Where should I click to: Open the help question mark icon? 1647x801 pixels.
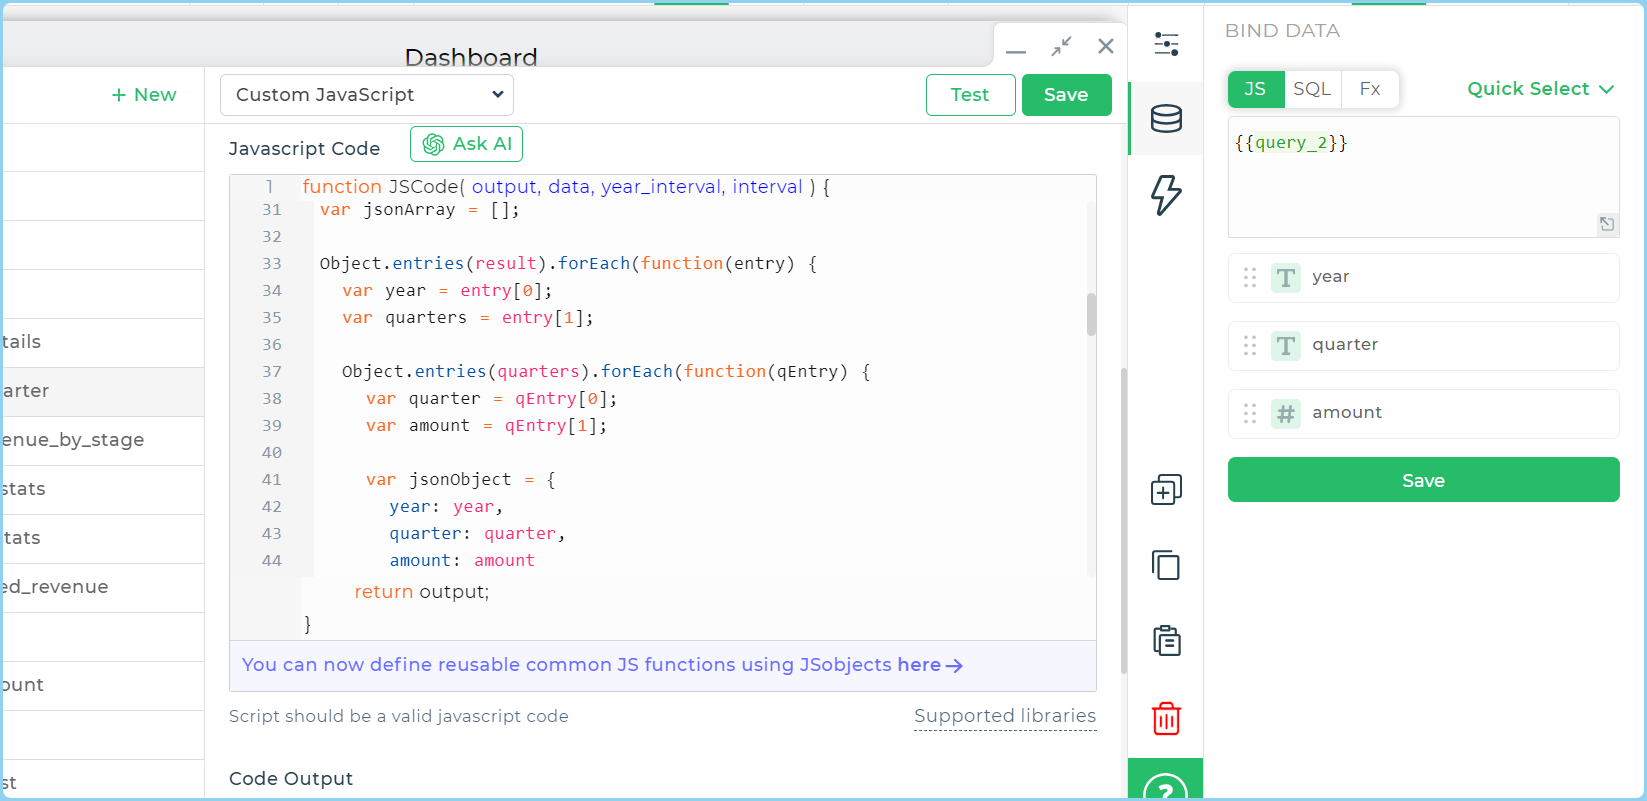(1165, 788)
